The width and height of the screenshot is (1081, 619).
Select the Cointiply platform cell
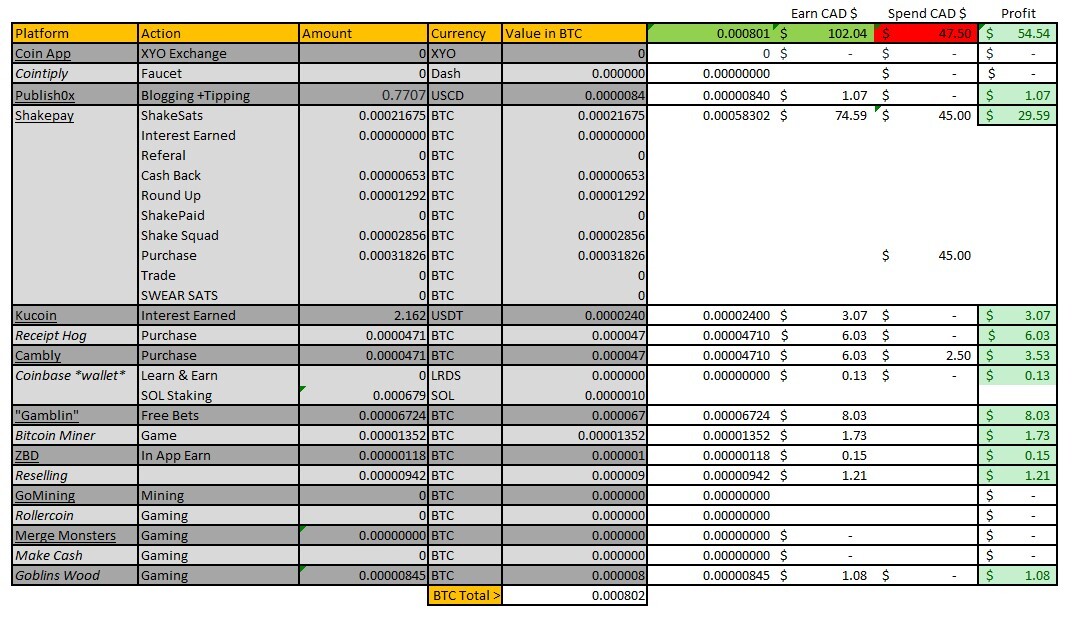[75, 74]
